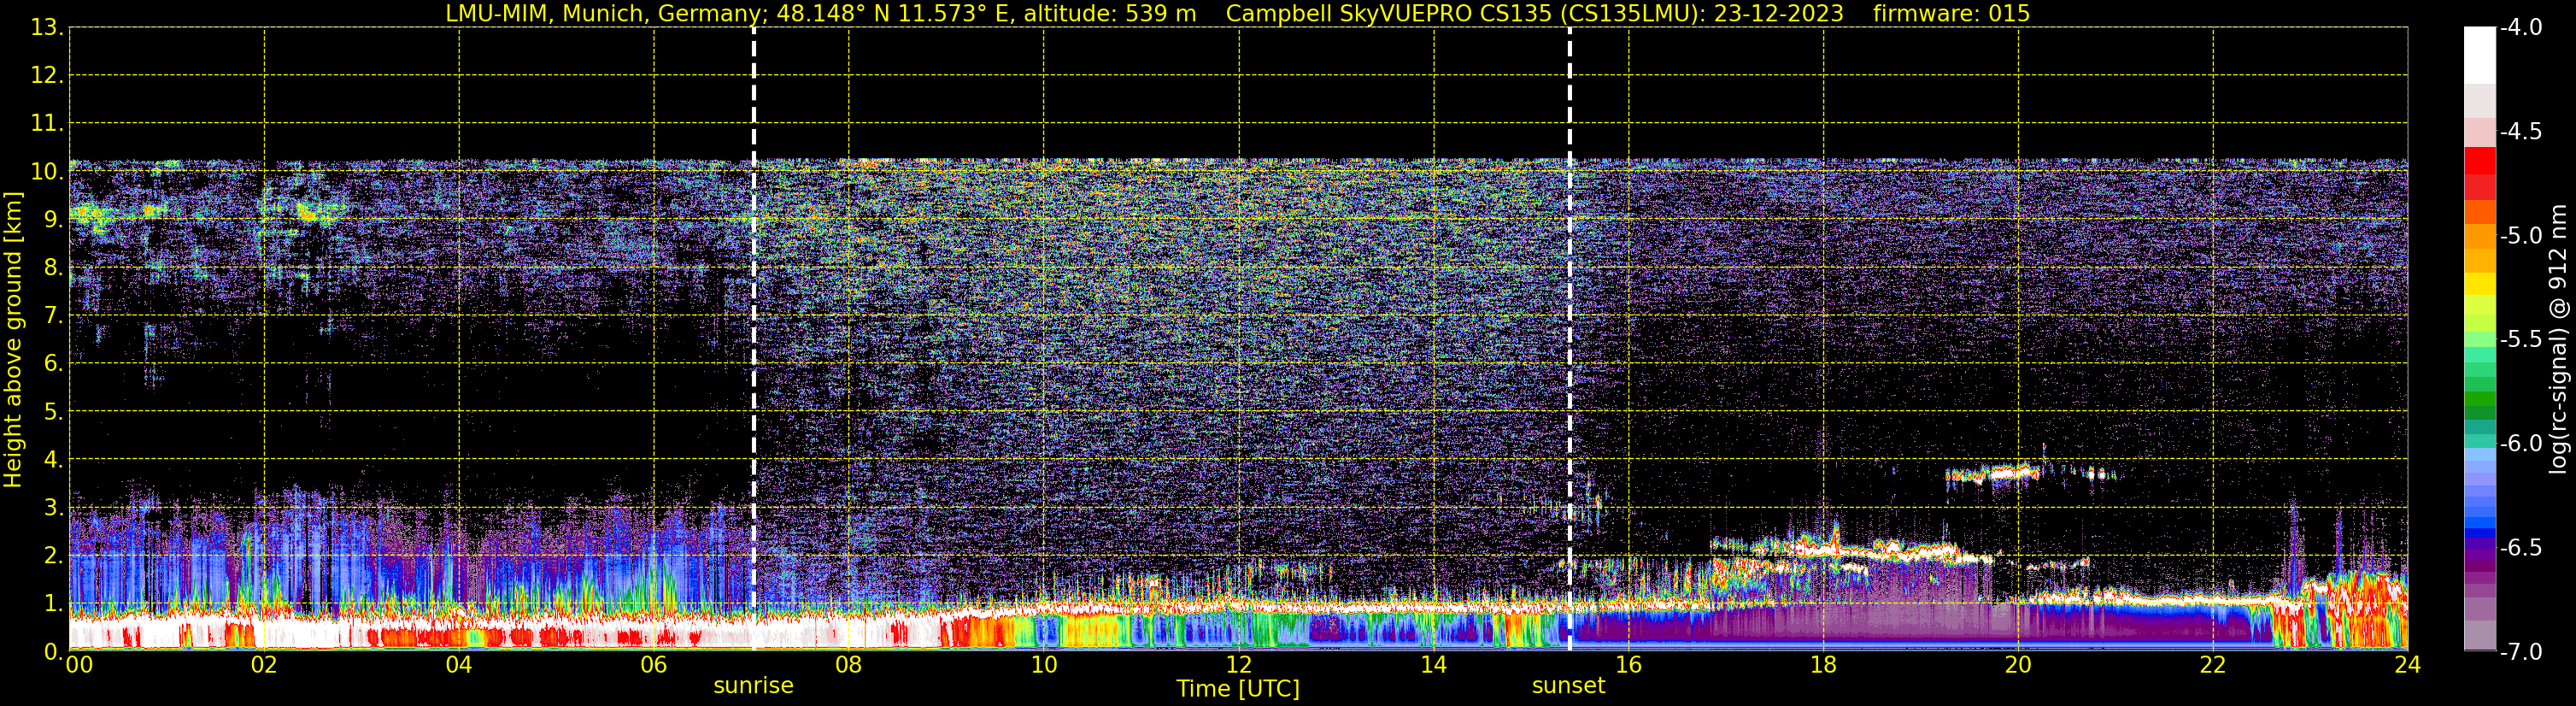Click the white dashed sunrise marker line
This screenshot has height=706, width=2576.
coord(753,339)
